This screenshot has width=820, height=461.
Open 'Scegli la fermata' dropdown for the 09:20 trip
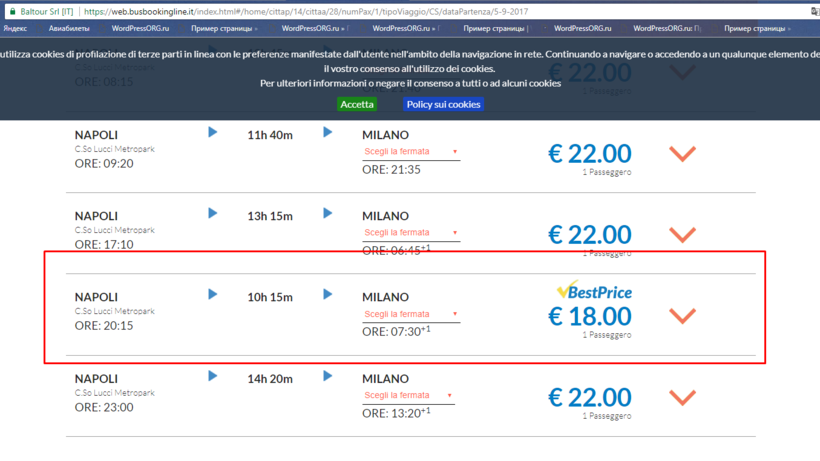pos(411,152)
